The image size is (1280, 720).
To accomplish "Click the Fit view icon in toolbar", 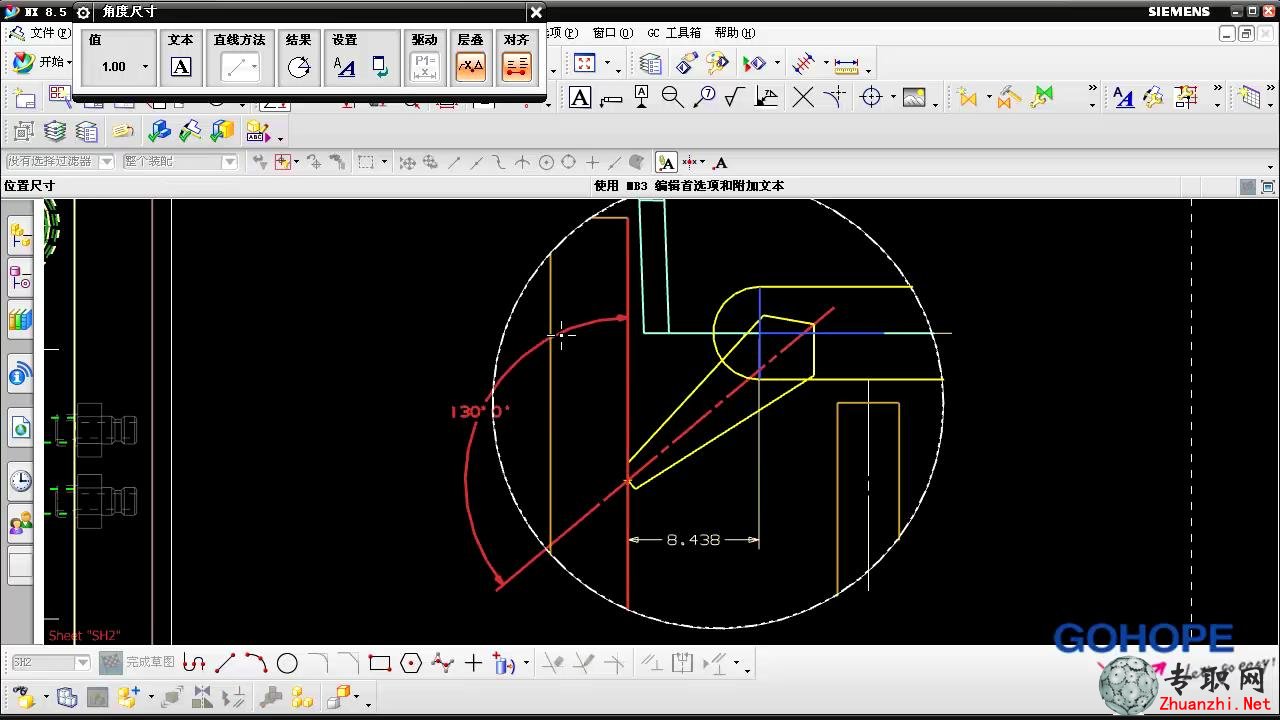I will [585, 64].
